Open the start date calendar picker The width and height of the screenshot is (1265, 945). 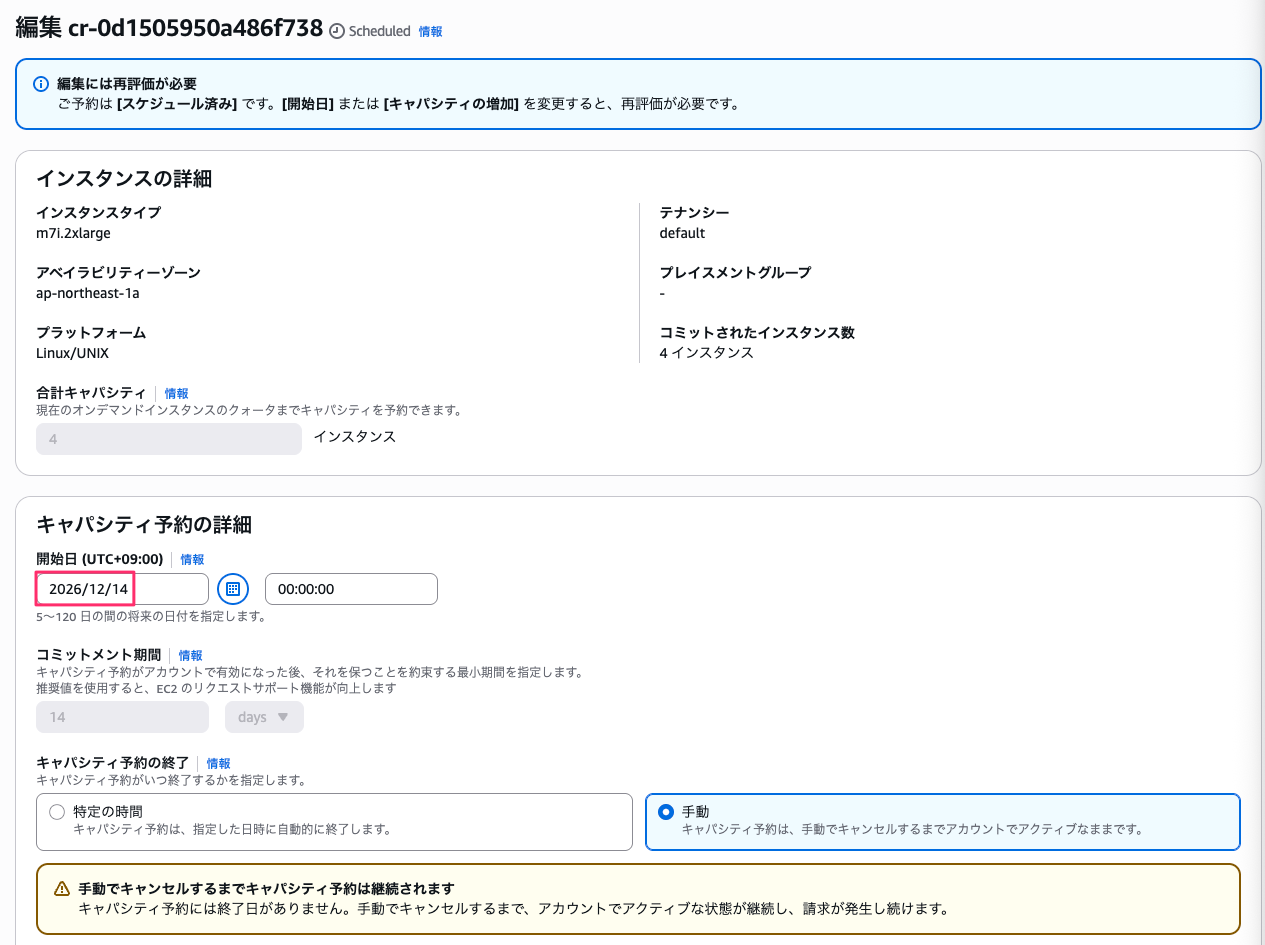point(233,589)
